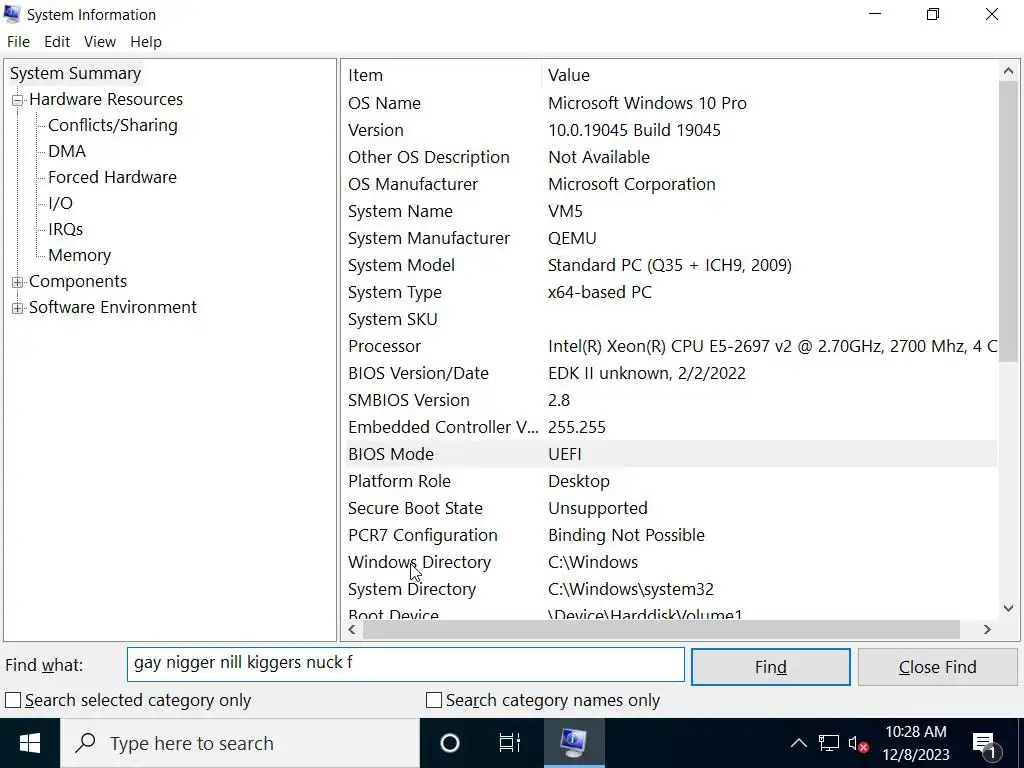Select the System Type row

(671, 293)
